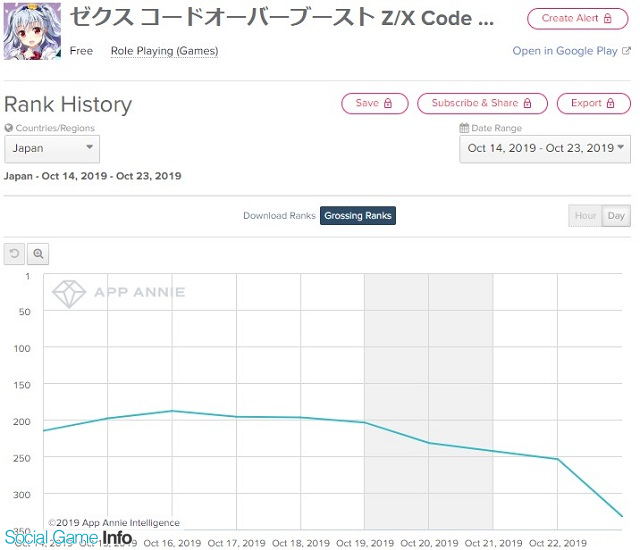Click the Oct 17, 2019 axis label

click(236, 543)
